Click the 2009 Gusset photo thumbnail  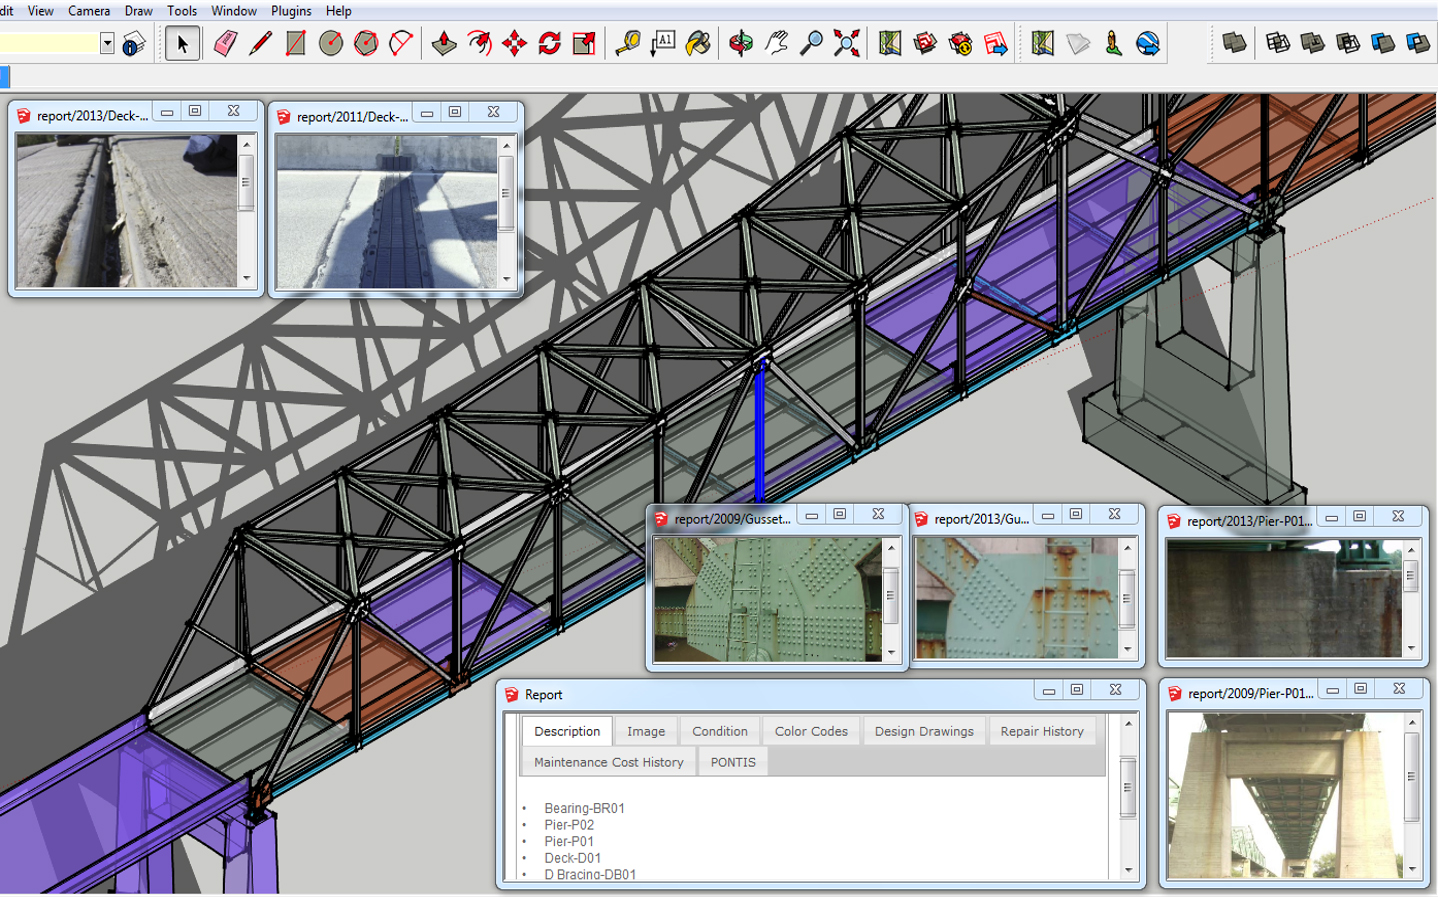[x=767, y=599]
